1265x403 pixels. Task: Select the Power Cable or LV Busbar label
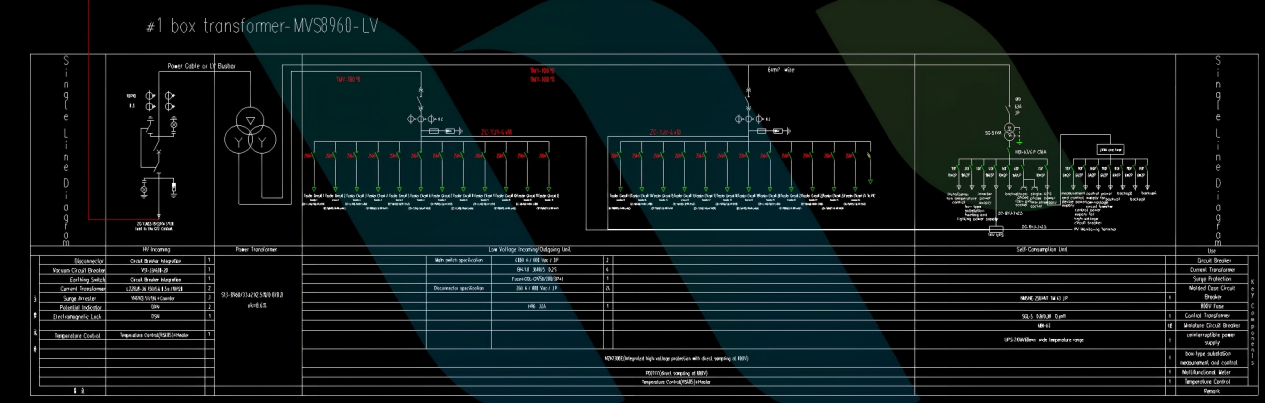point(199,65)
